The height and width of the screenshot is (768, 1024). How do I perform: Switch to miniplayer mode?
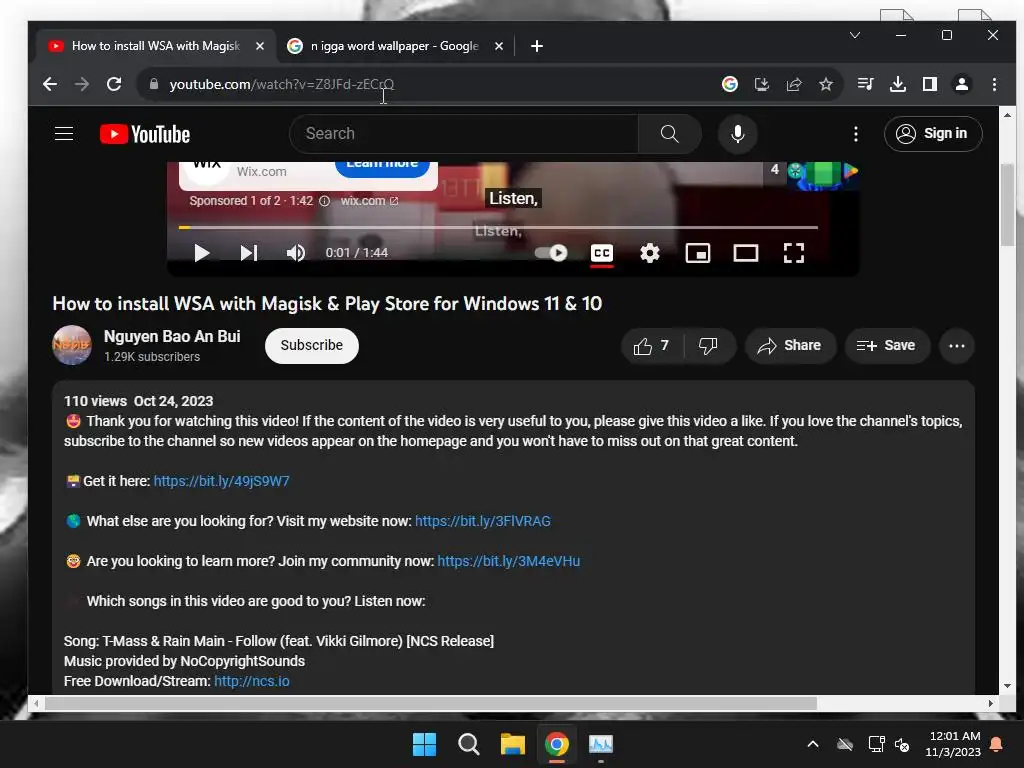pos(697,253)
